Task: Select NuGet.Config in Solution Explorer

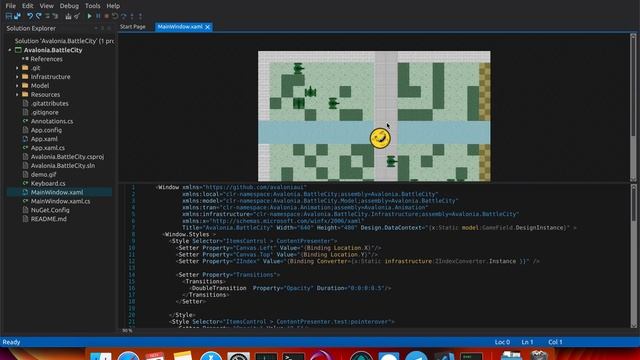Action: click(50, 210)
